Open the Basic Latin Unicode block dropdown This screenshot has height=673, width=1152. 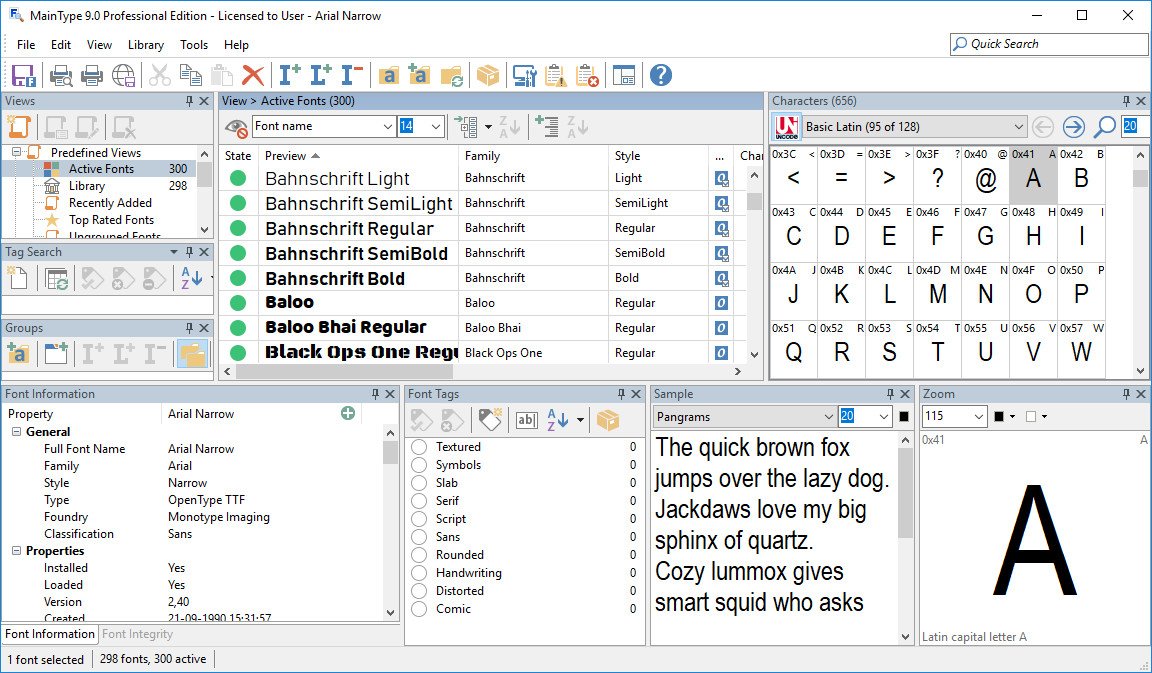click(x=1018, y=127)
